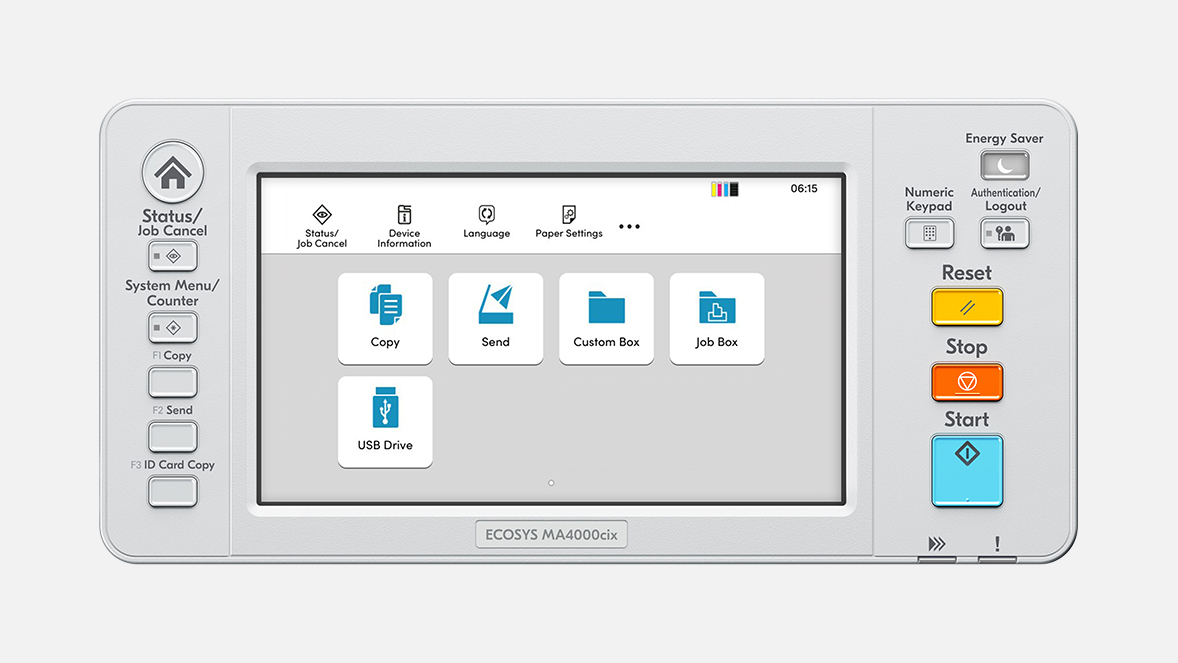Expand more options via the ellipsis
The image size is (1178, 663).
[x=629, y=226]
